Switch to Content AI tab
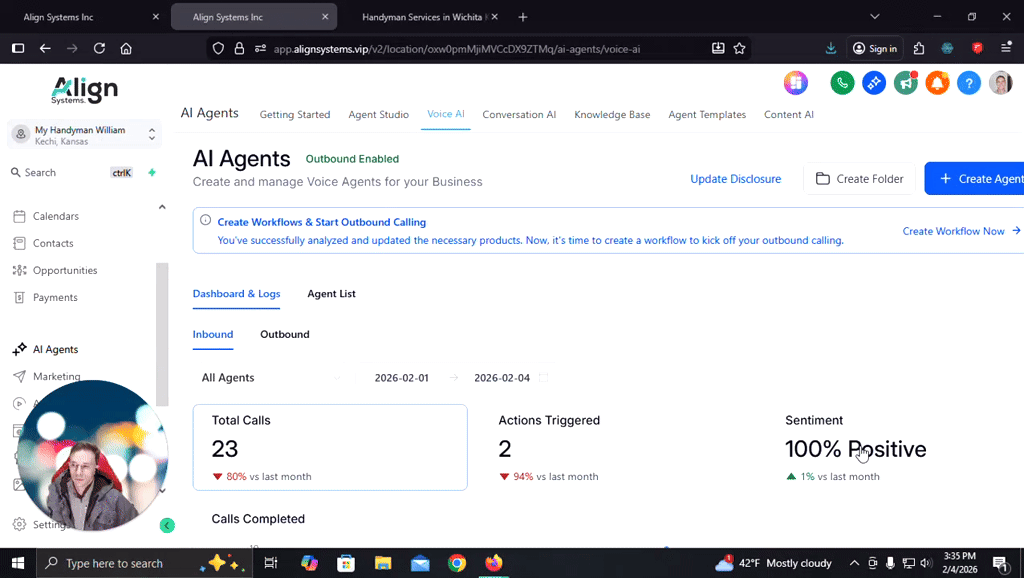Viewport: 1024px width, 578px height. point(789,114)
